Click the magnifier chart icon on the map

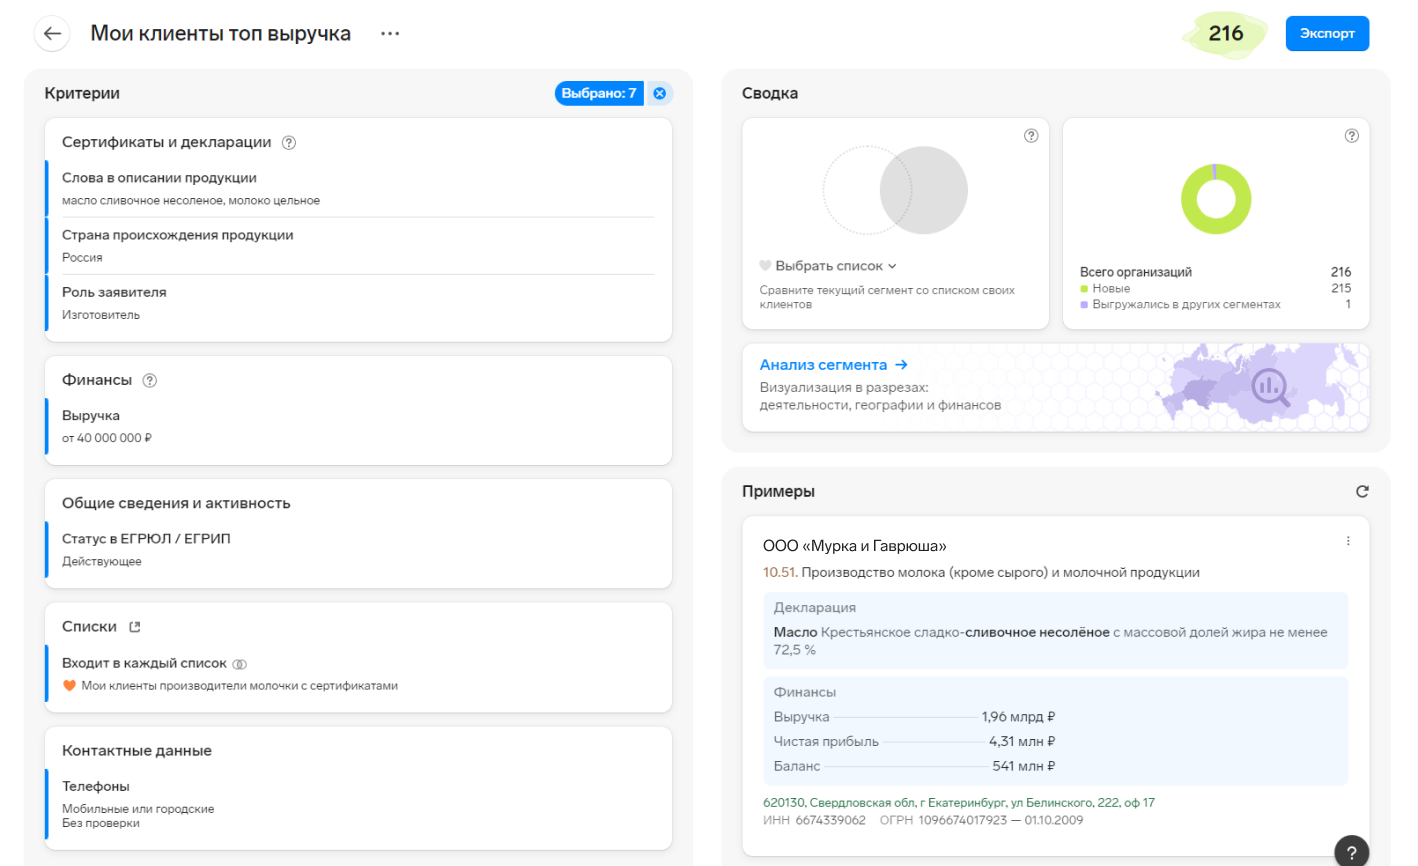coord(1271,387)
